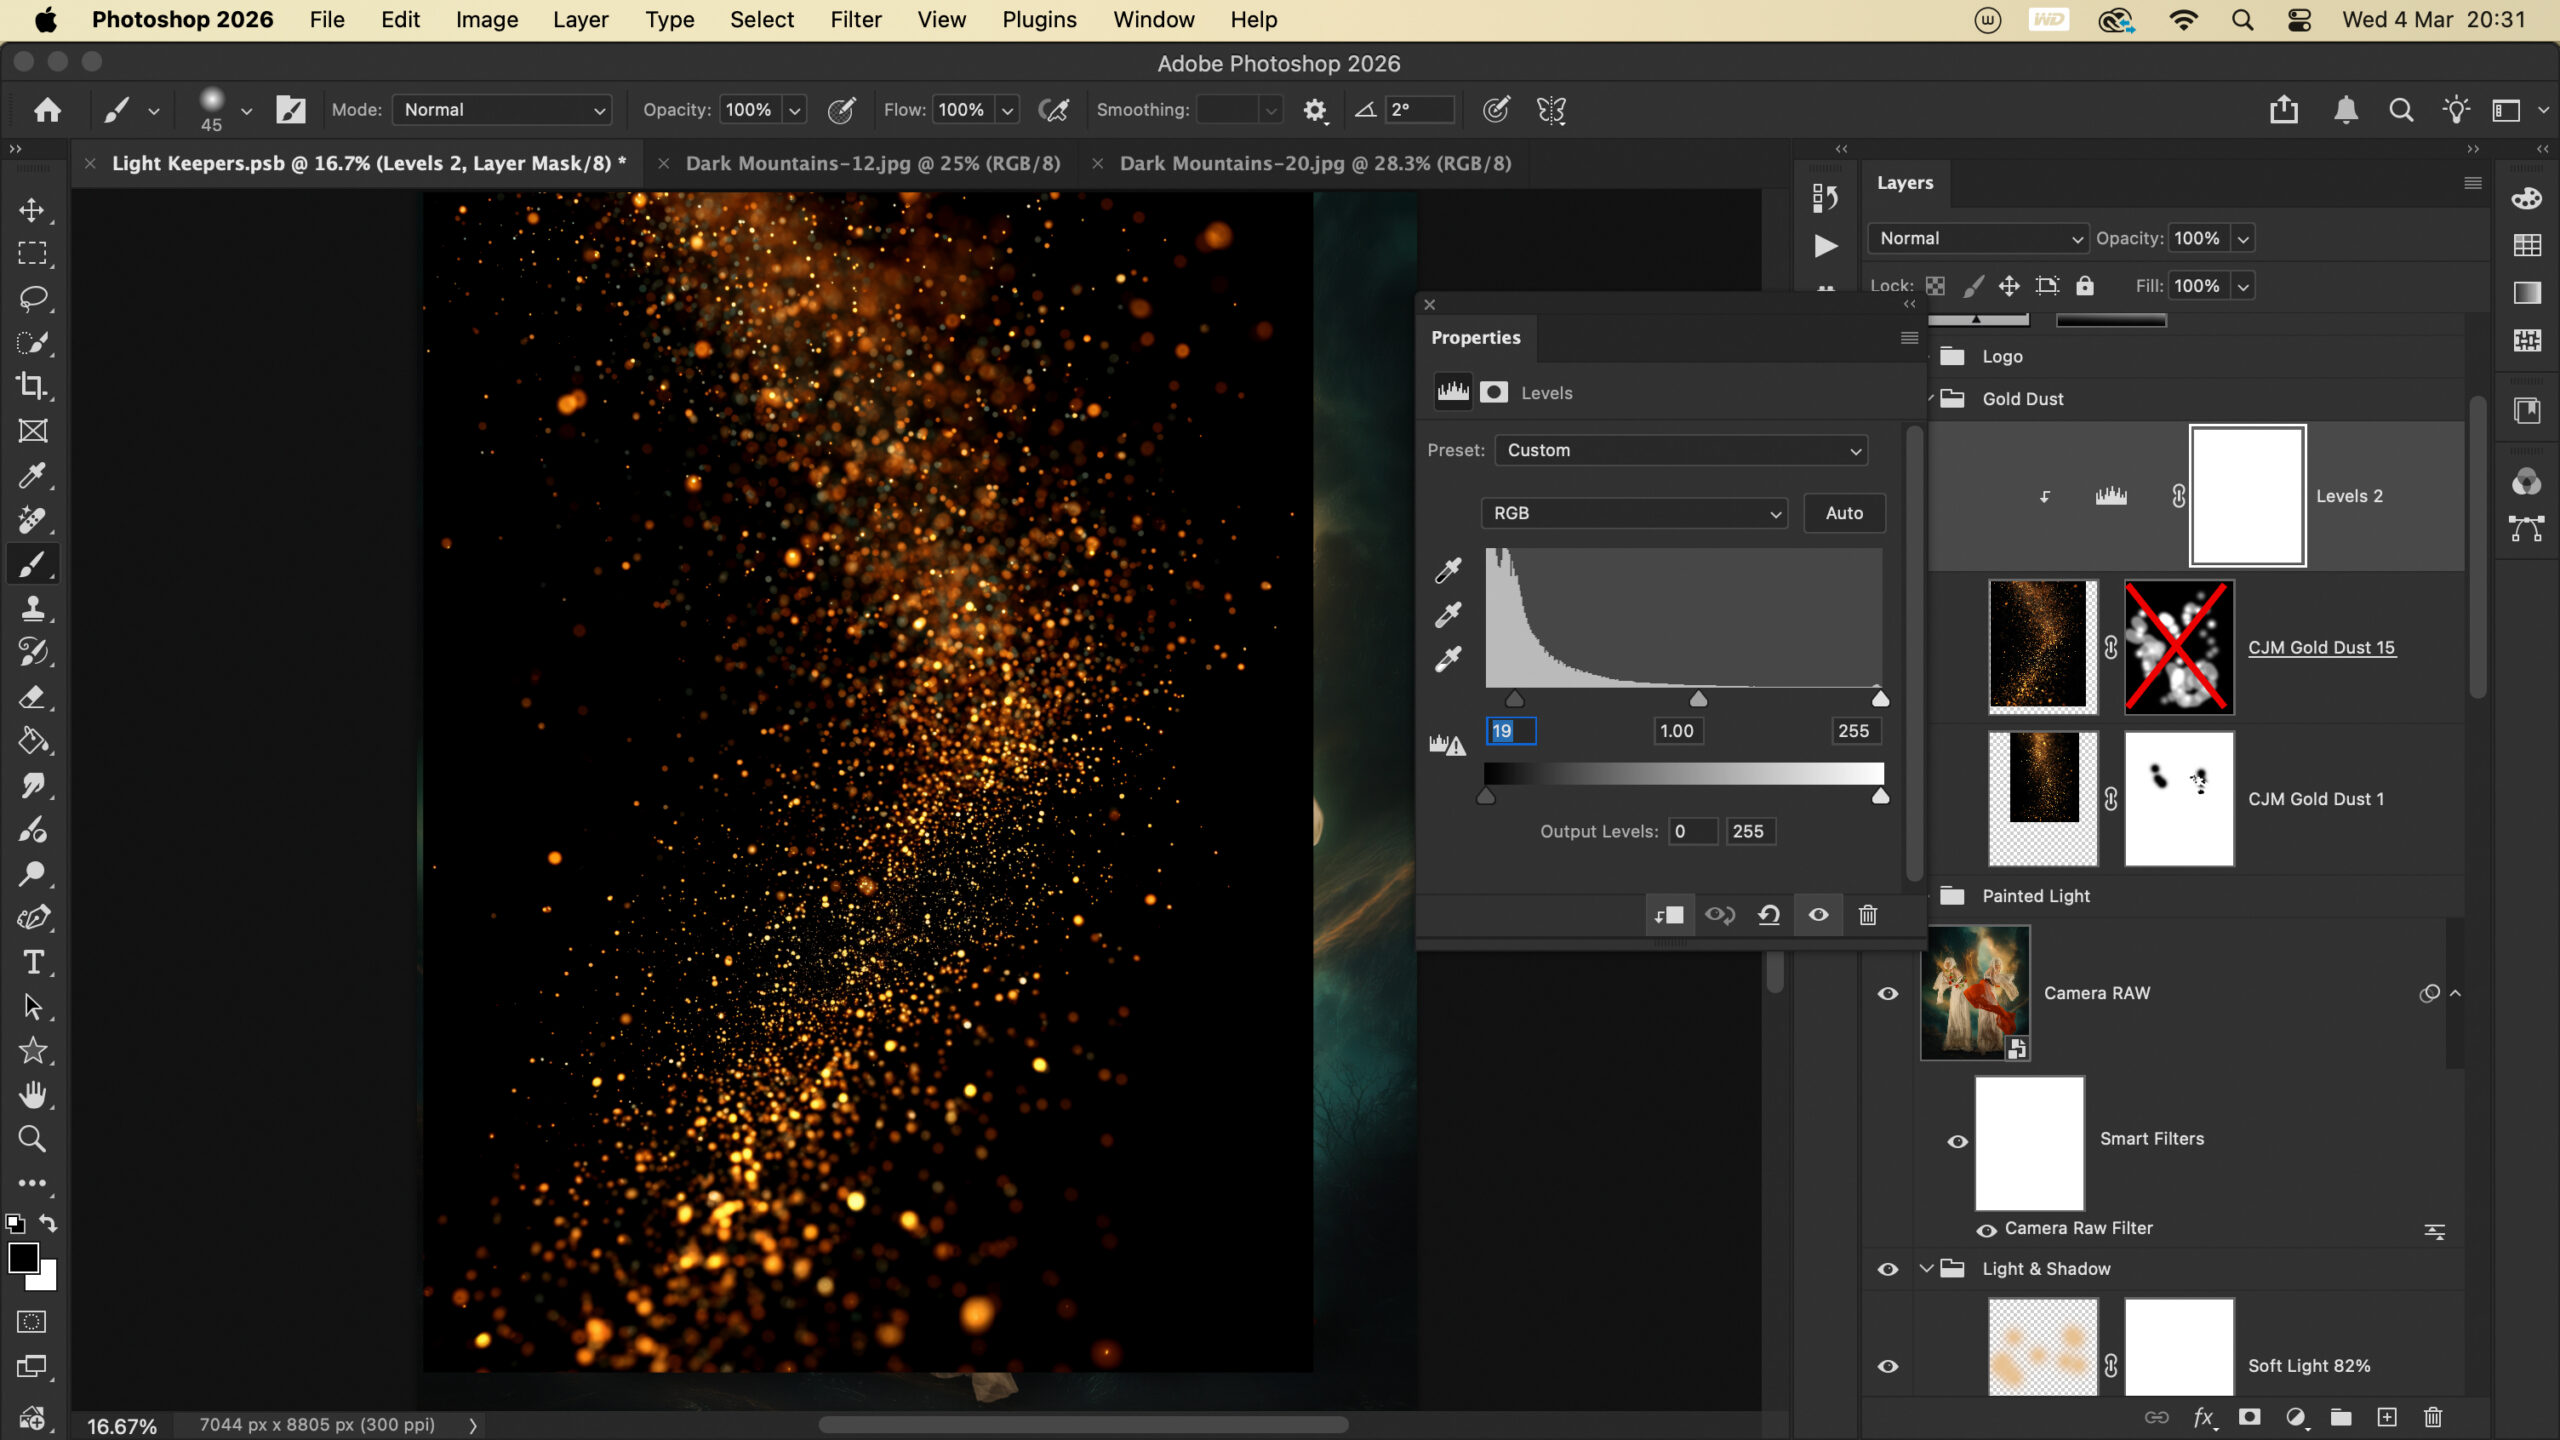Viewport: 2560px width, 1440px height.
Task: Select the Crop tool
Action: pos(32,386)
